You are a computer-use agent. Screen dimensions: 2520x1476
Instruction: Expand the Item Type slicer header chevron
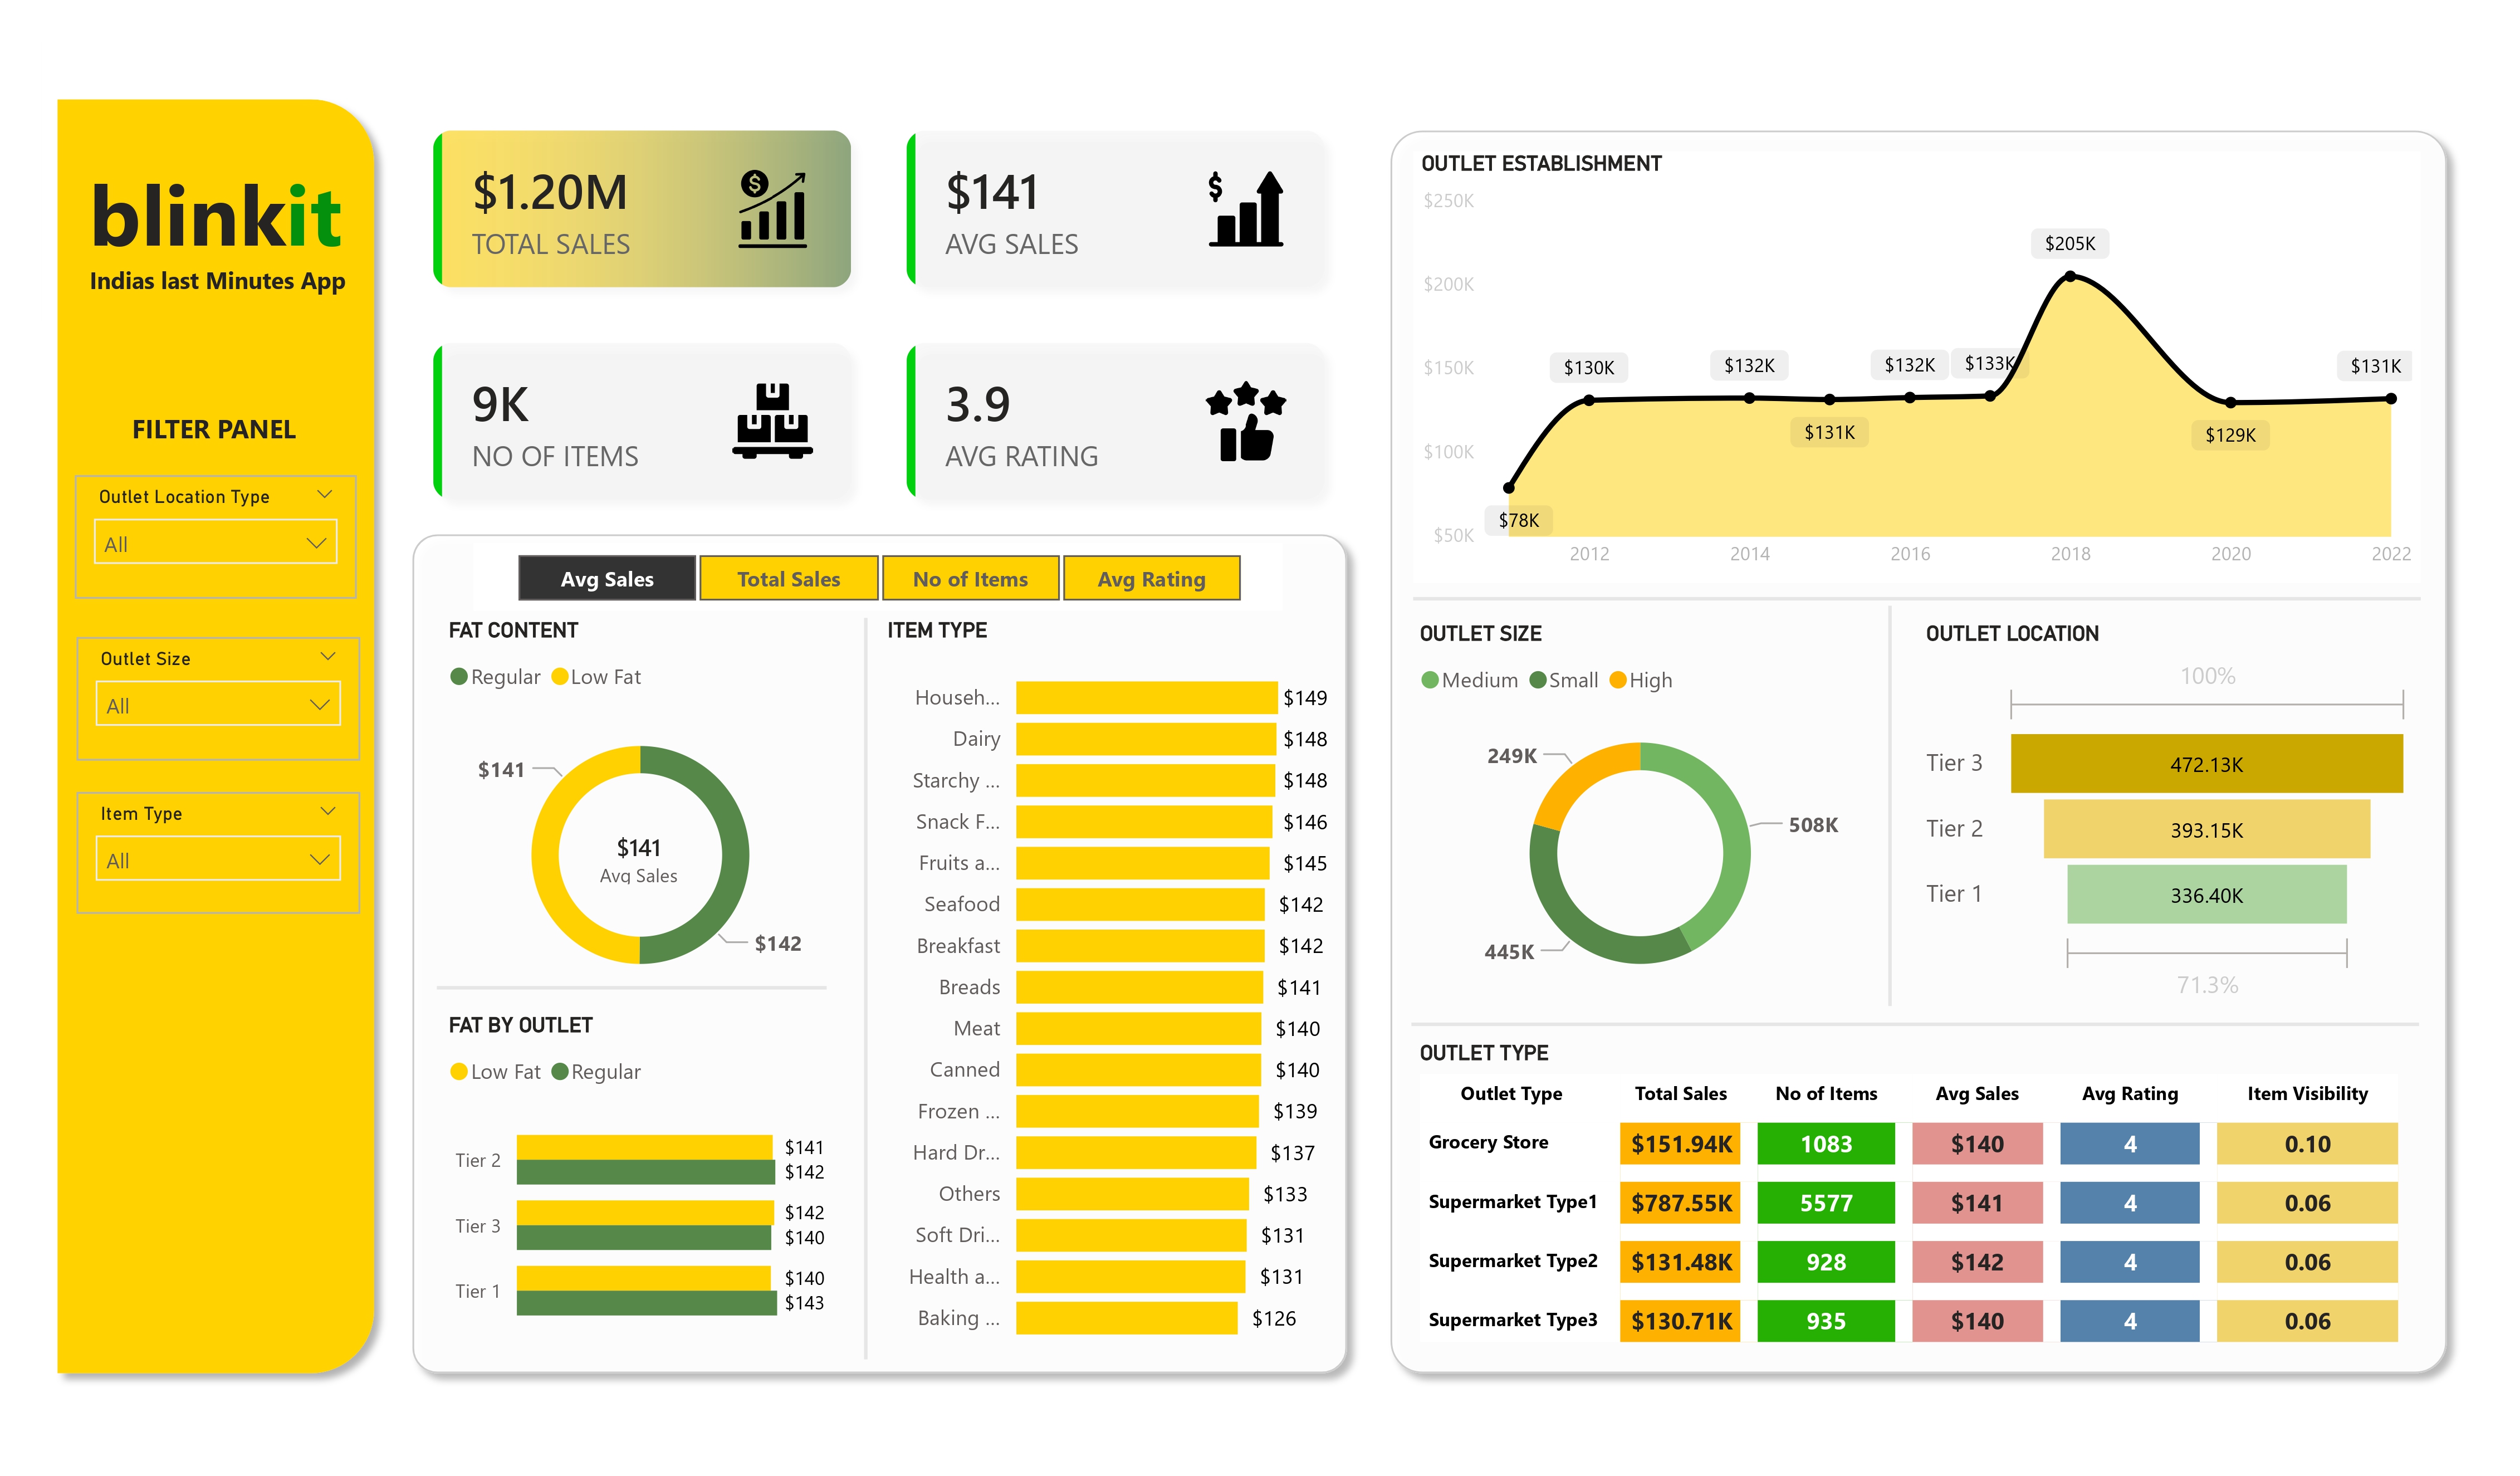coord(327,811)
